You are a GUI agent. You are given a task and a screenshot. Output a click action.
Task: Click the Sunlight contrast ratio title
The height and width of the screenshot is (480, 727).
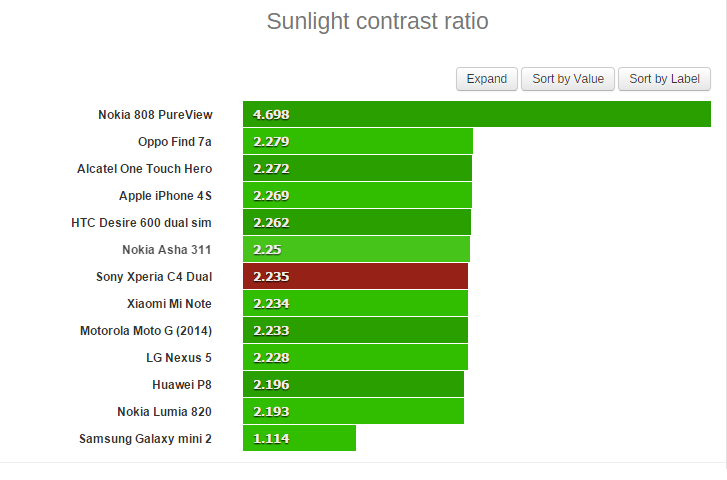click(x=377, y=21)
